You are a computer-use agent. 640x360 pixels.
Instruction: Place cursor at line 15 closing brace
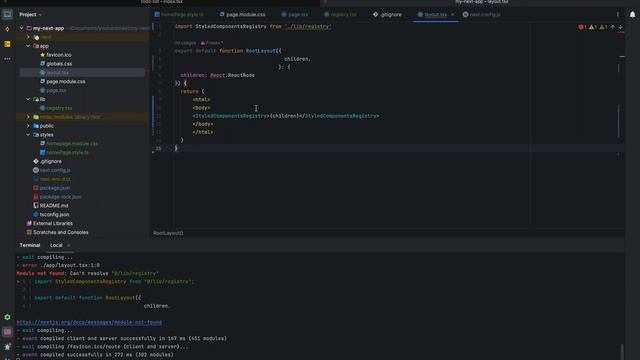click(176, 149)
